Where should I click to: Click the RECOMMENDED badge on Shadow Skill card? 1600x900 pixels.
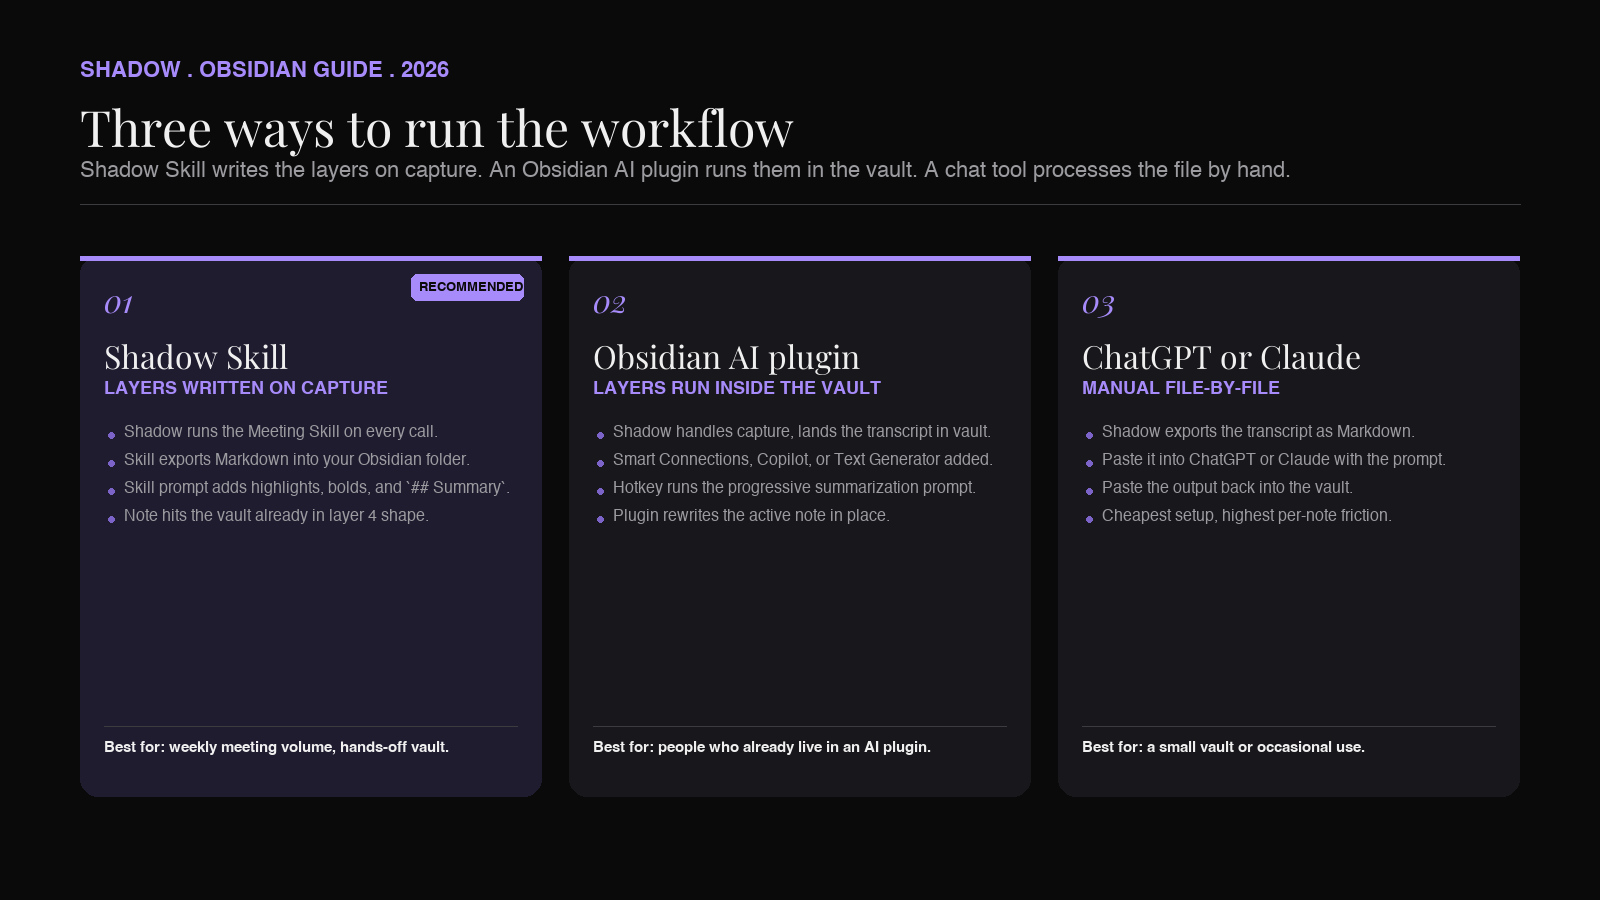pyautogui.click(x=468, y=287)
